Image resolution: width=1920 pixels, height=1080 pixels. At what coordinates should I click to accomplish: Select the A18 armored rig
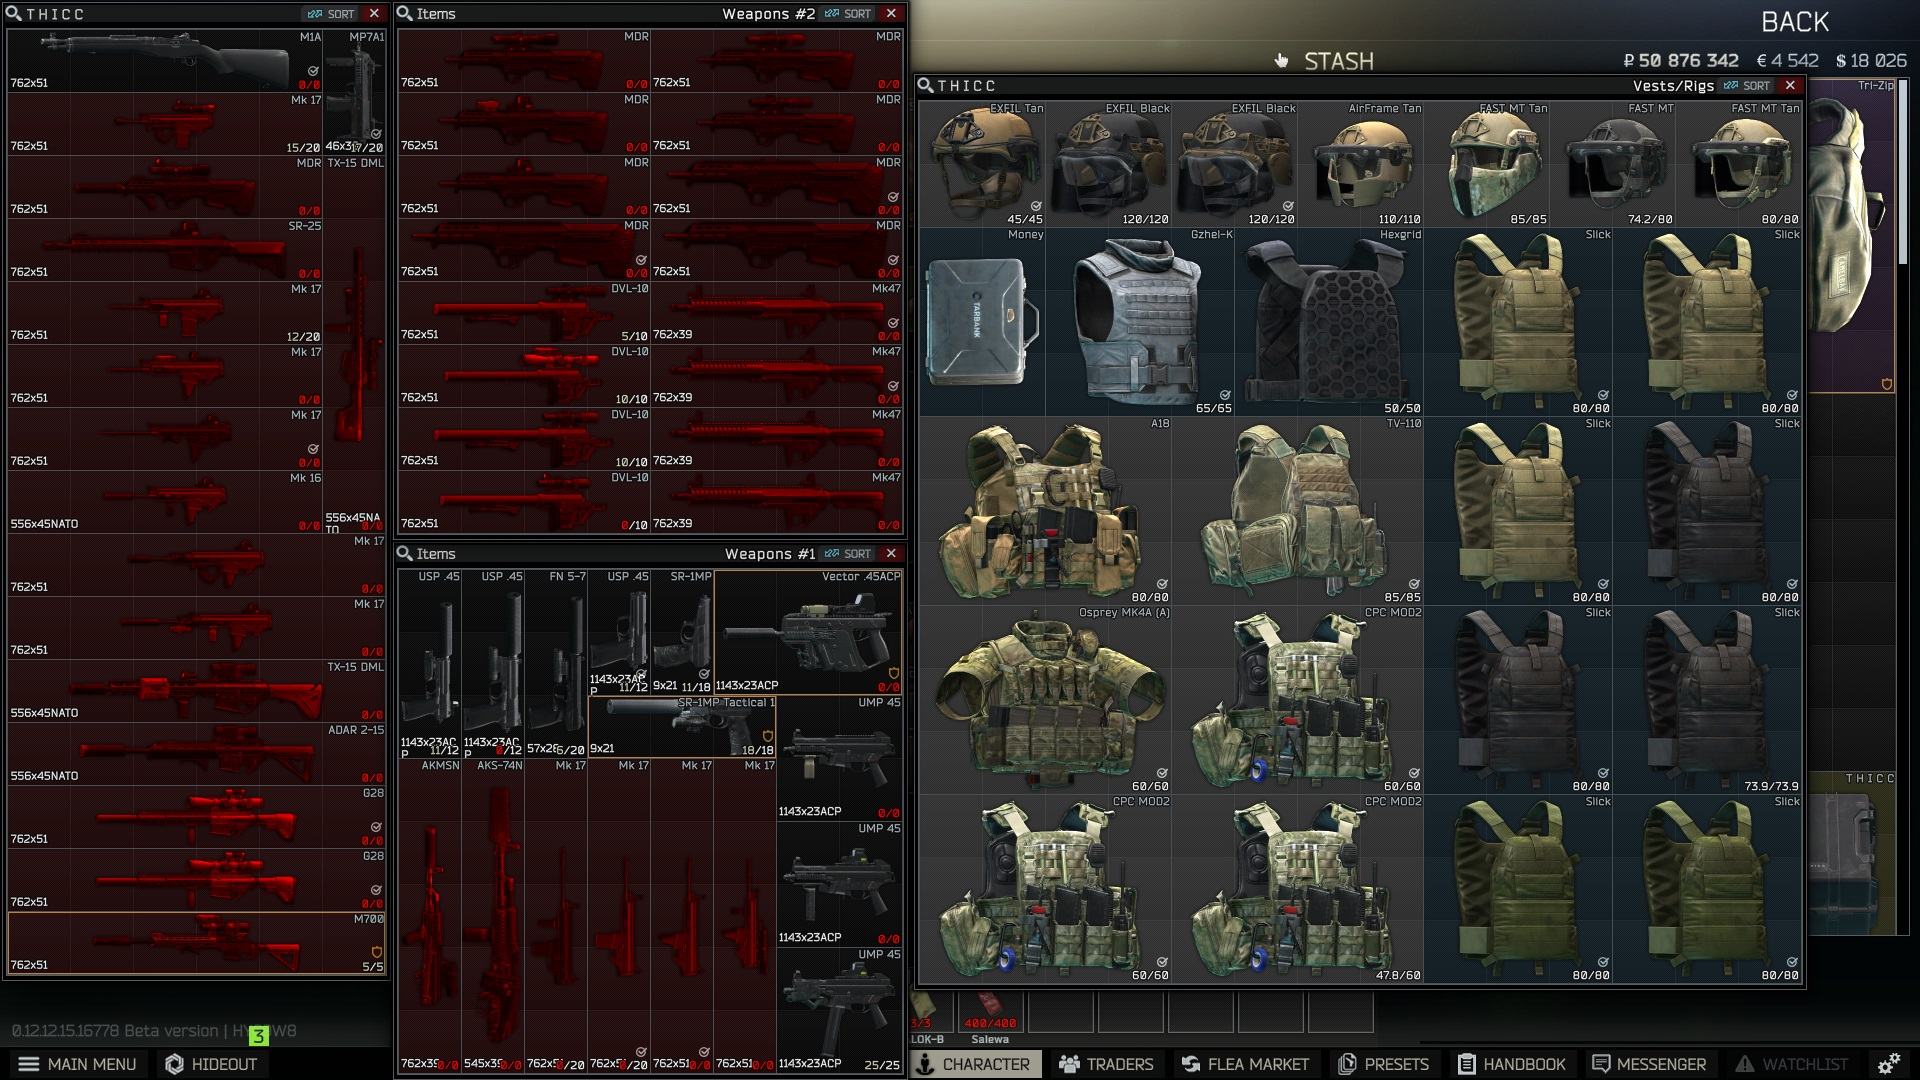1045,511
